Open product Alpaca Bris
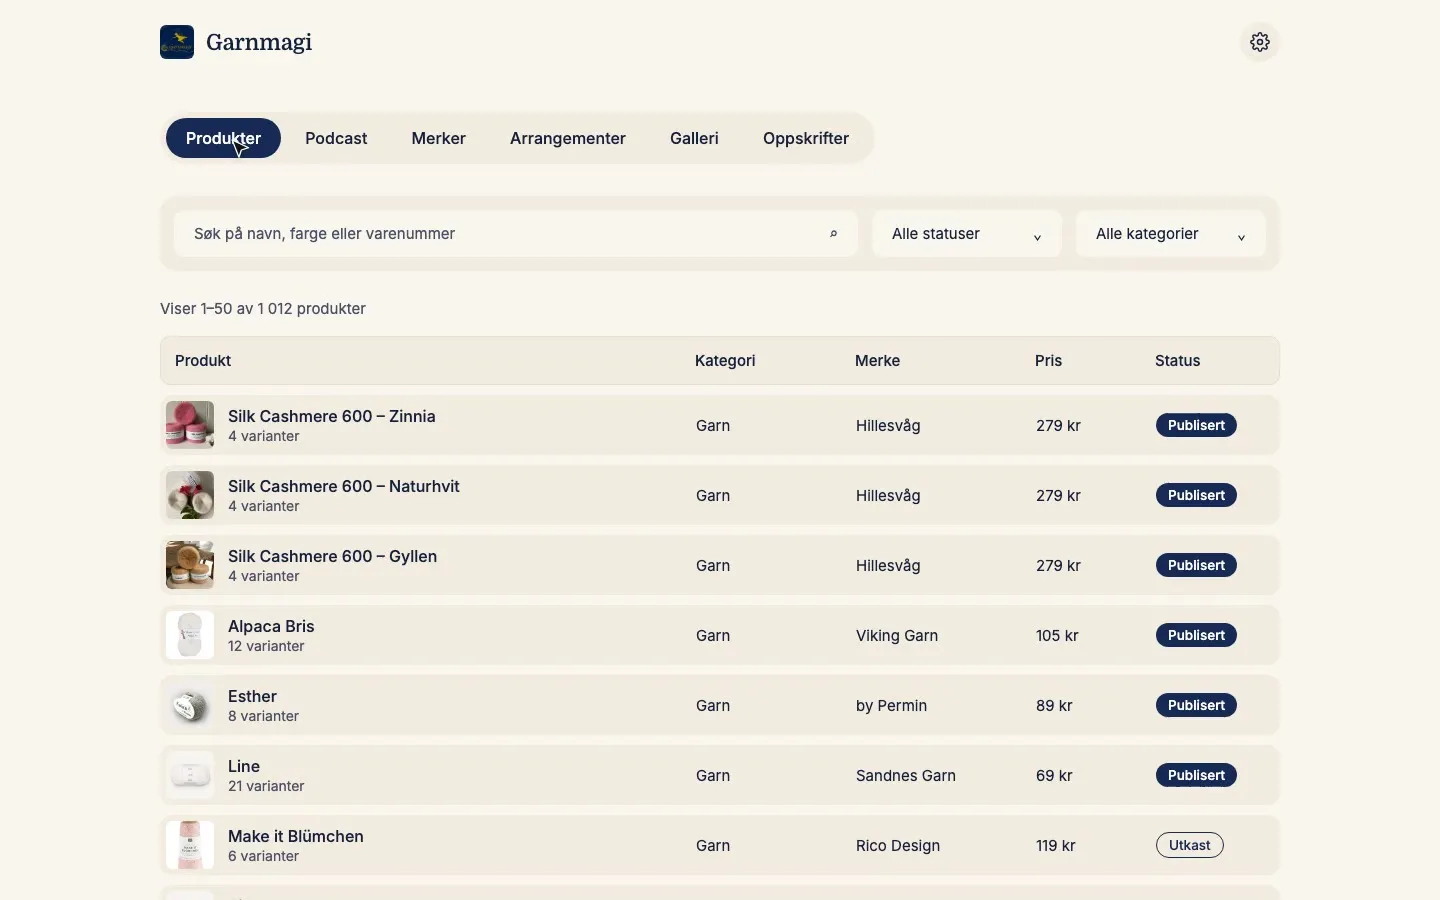This screenshot has width=1440, height=900. [x=271, y=626]
